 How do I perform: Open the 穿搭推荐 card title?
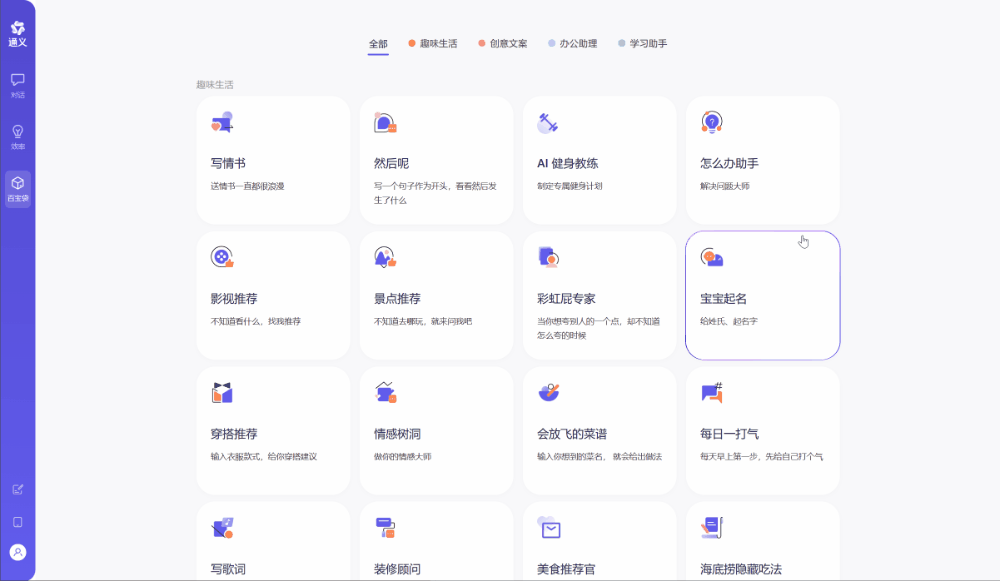(x=234, y=434)
